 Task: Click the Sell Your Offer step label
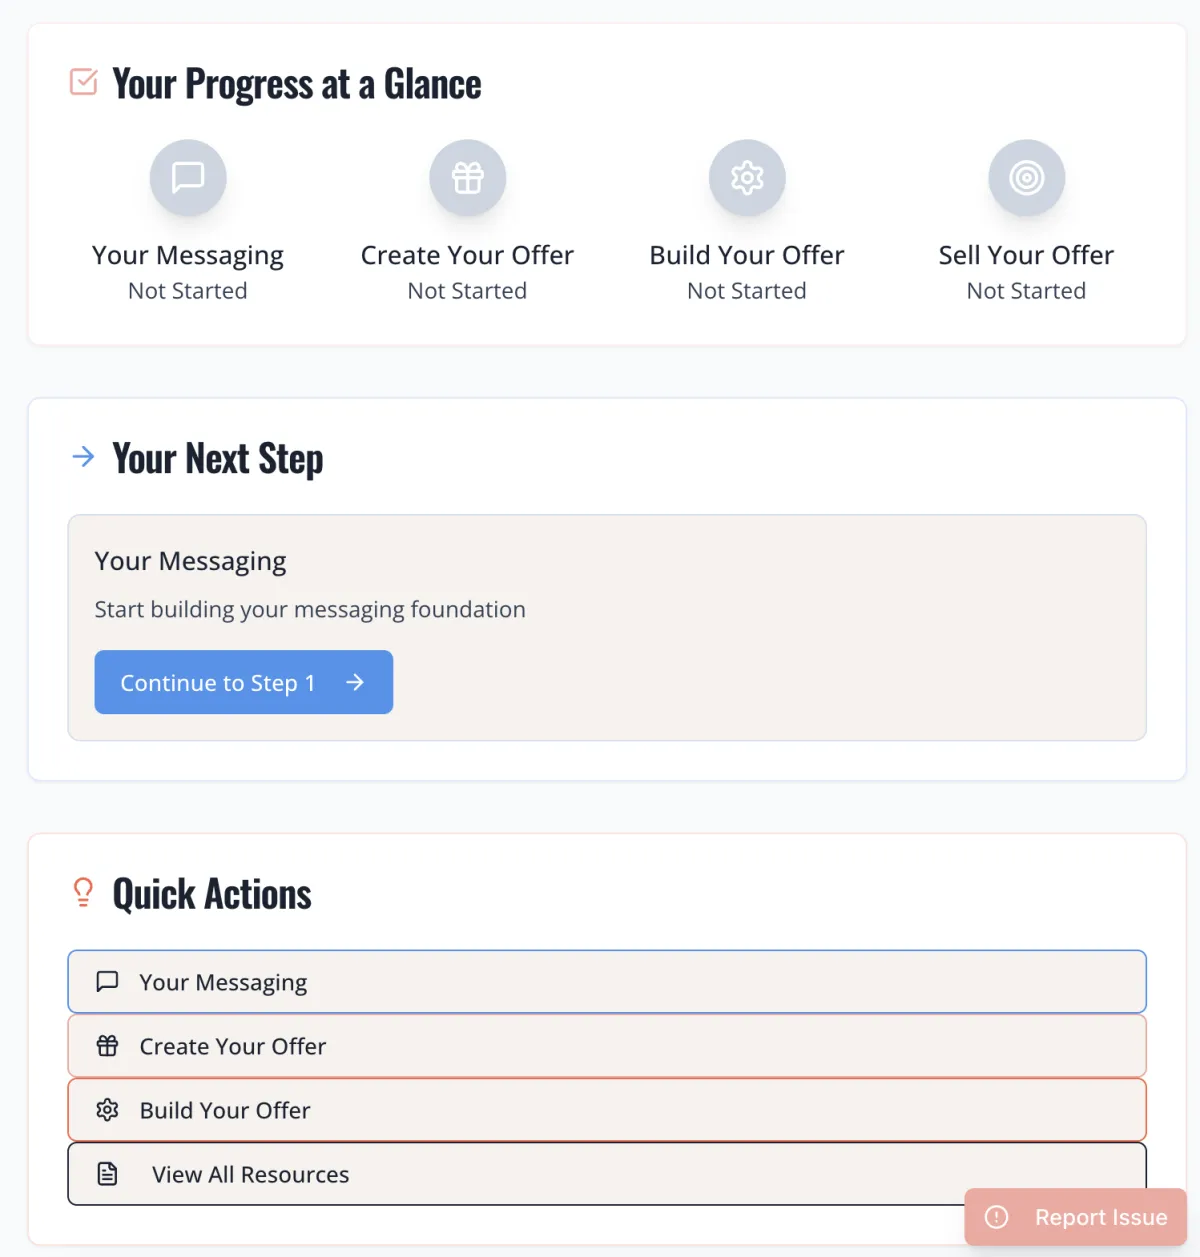(x=1026, y=256)
